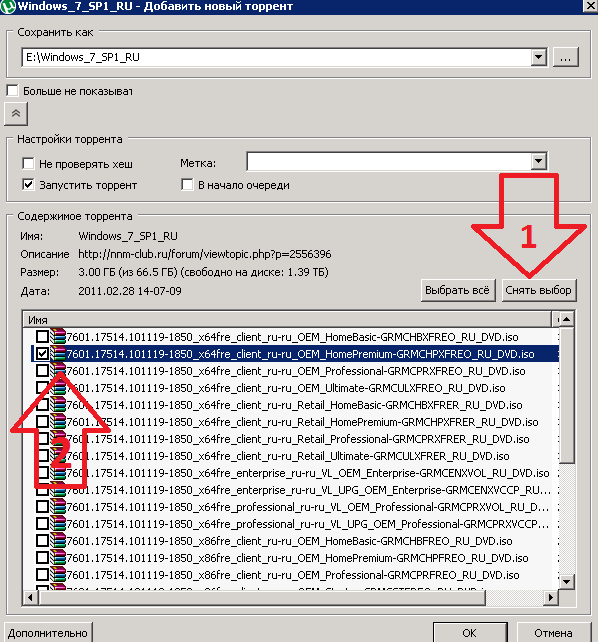Click file icon of x86 OEM_HomePremium iso

(58, 558)
